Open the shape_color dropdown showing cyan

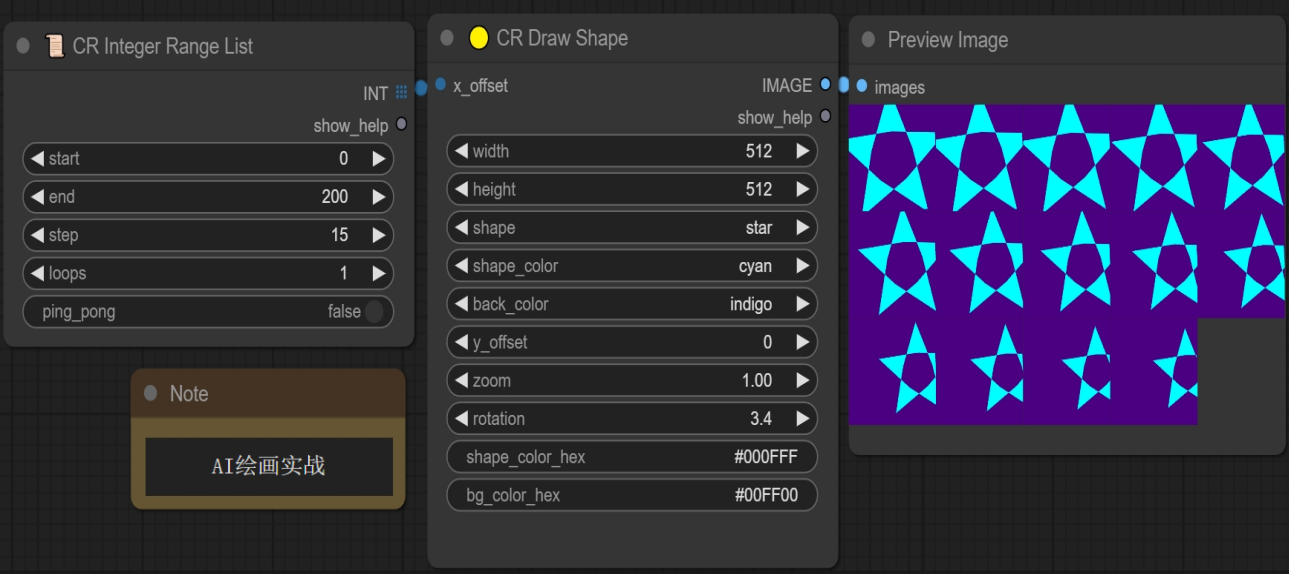[632, 266]
